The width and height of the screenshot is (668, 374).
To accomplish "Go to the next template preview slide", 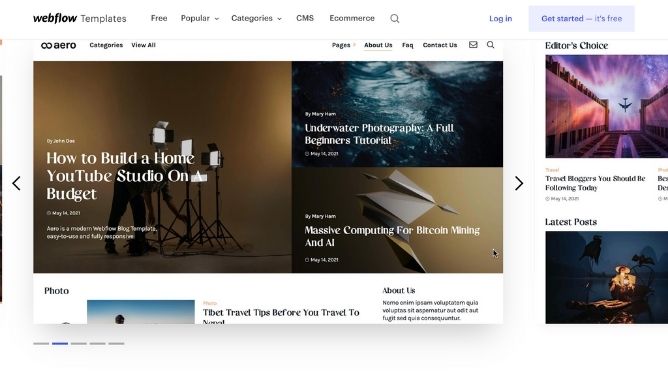I will (x=518, y=184).
